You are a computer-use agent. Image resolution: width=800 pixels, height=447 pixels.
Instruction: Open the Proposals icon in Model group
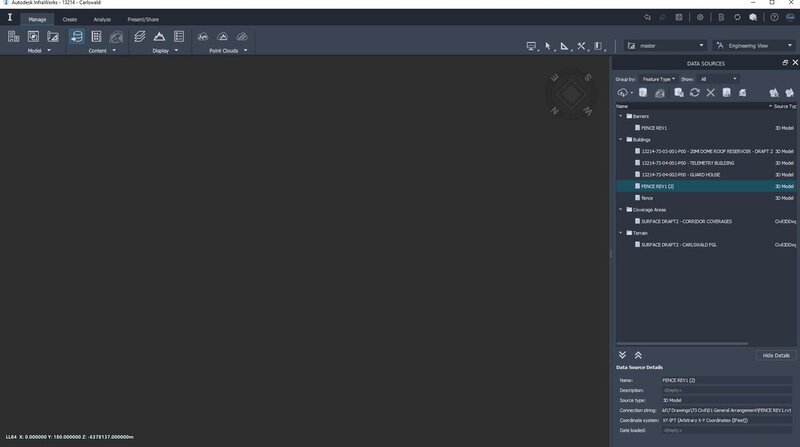pyautogui.click(x=53, y=36)
